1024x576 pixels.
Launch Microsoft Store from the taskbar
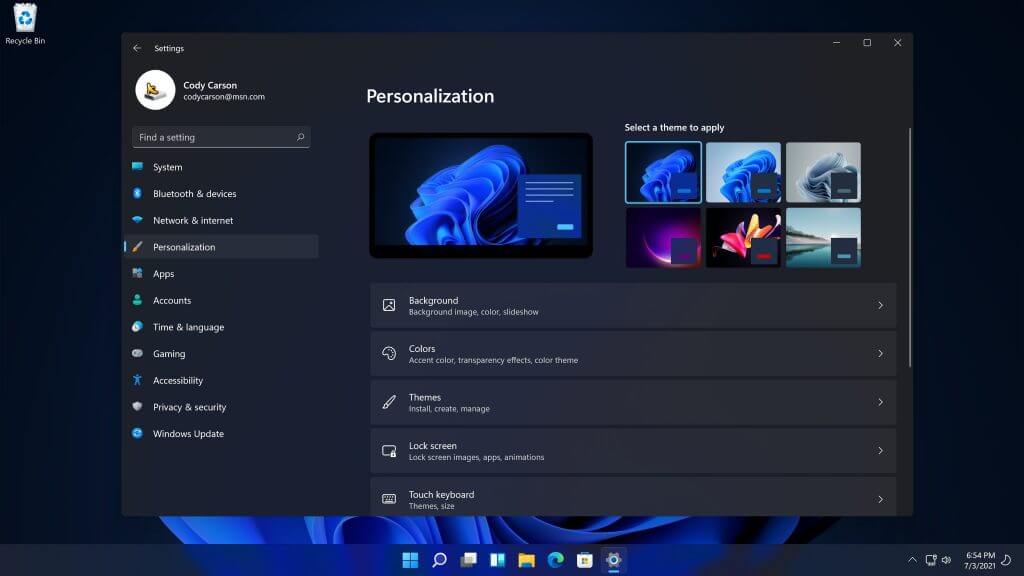tap(584, 560)
